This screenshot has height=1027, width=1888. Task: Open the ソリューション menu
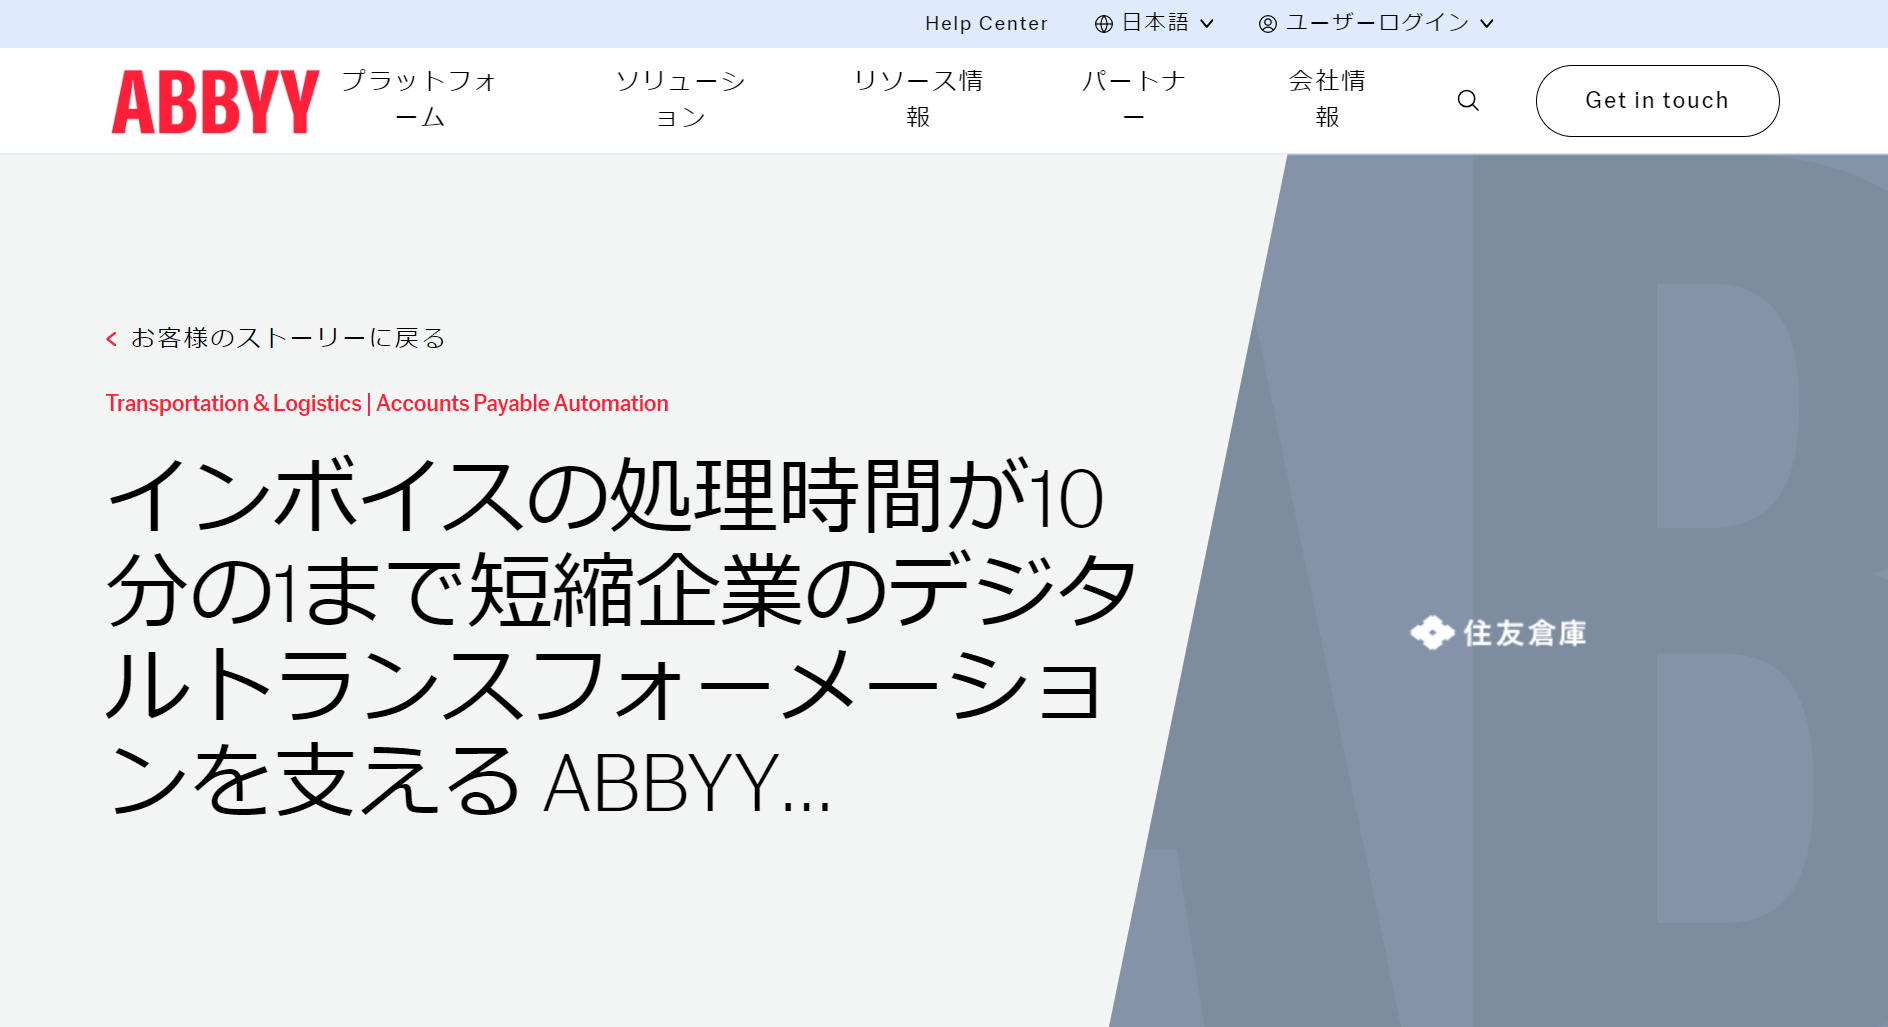[681, 99]
